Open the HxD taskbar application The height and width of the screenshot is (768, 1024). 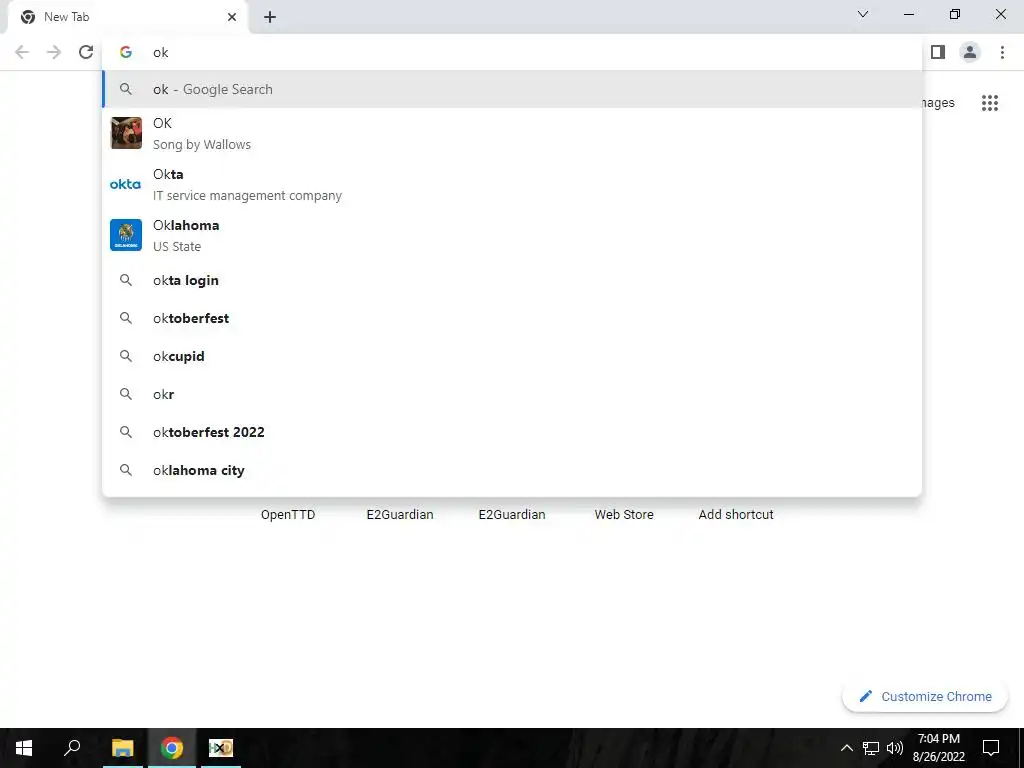tap(221, 748)
